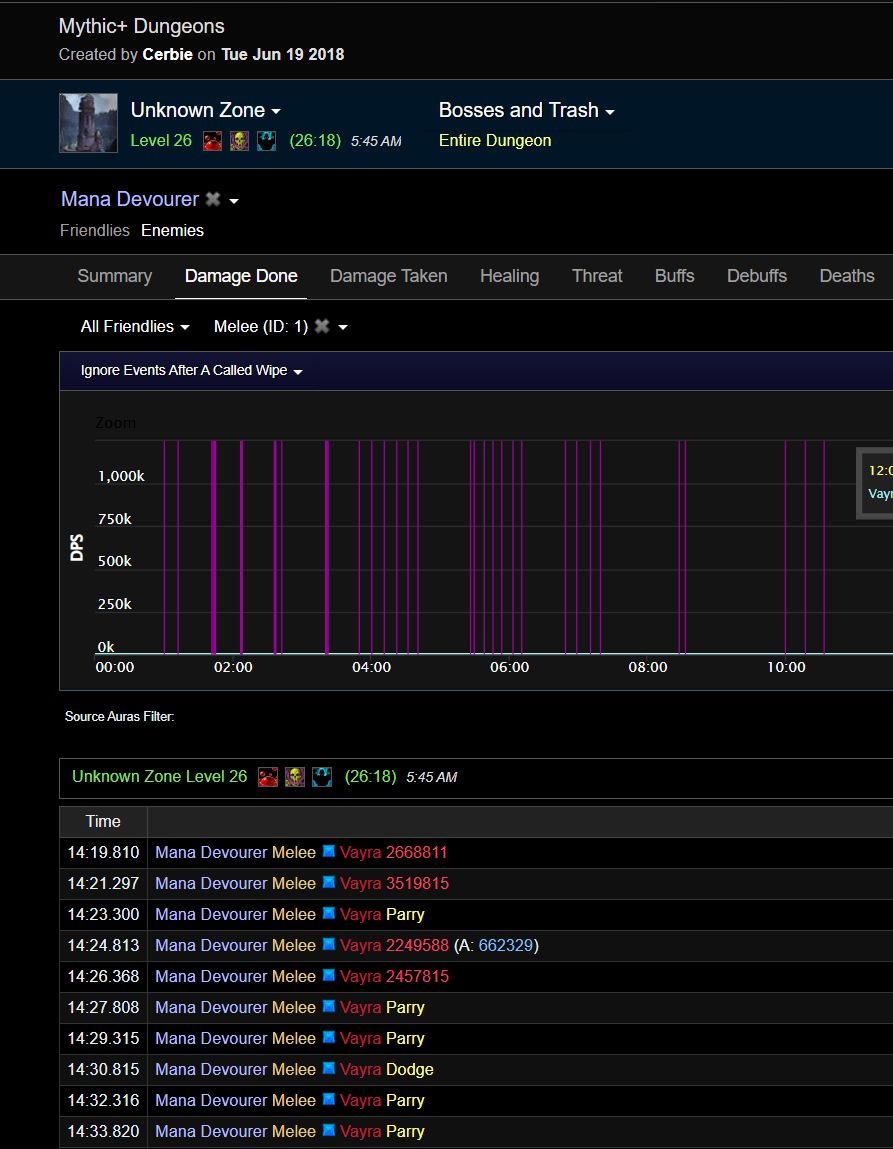
Task: Switch to Friendlies view
Action: (95, 231)
